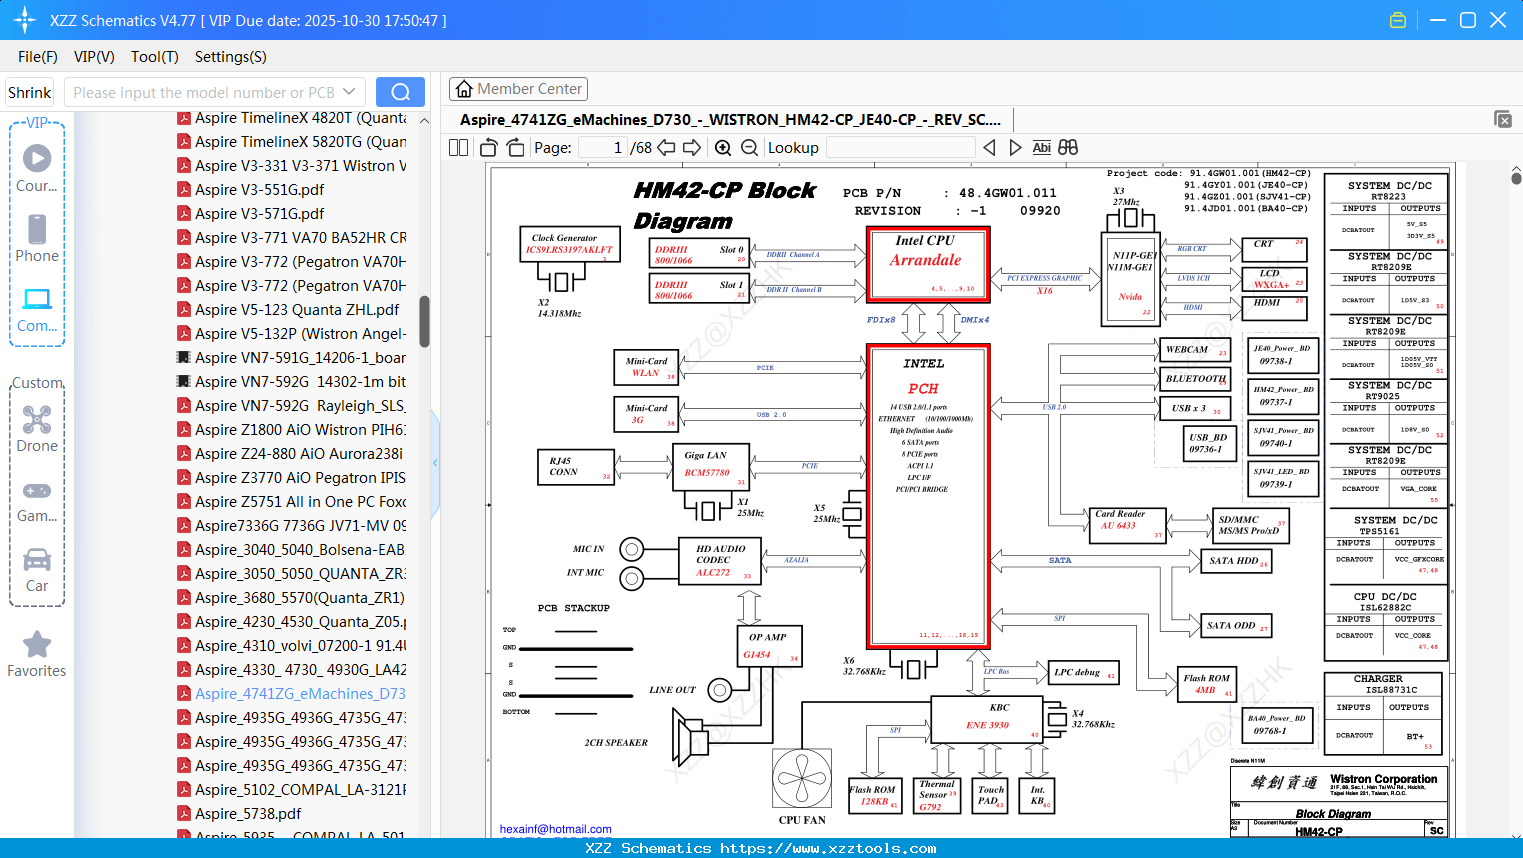This screenshot has height=858, width=1523.
Task: Open the Member Center button
Action: coord(518,89)
